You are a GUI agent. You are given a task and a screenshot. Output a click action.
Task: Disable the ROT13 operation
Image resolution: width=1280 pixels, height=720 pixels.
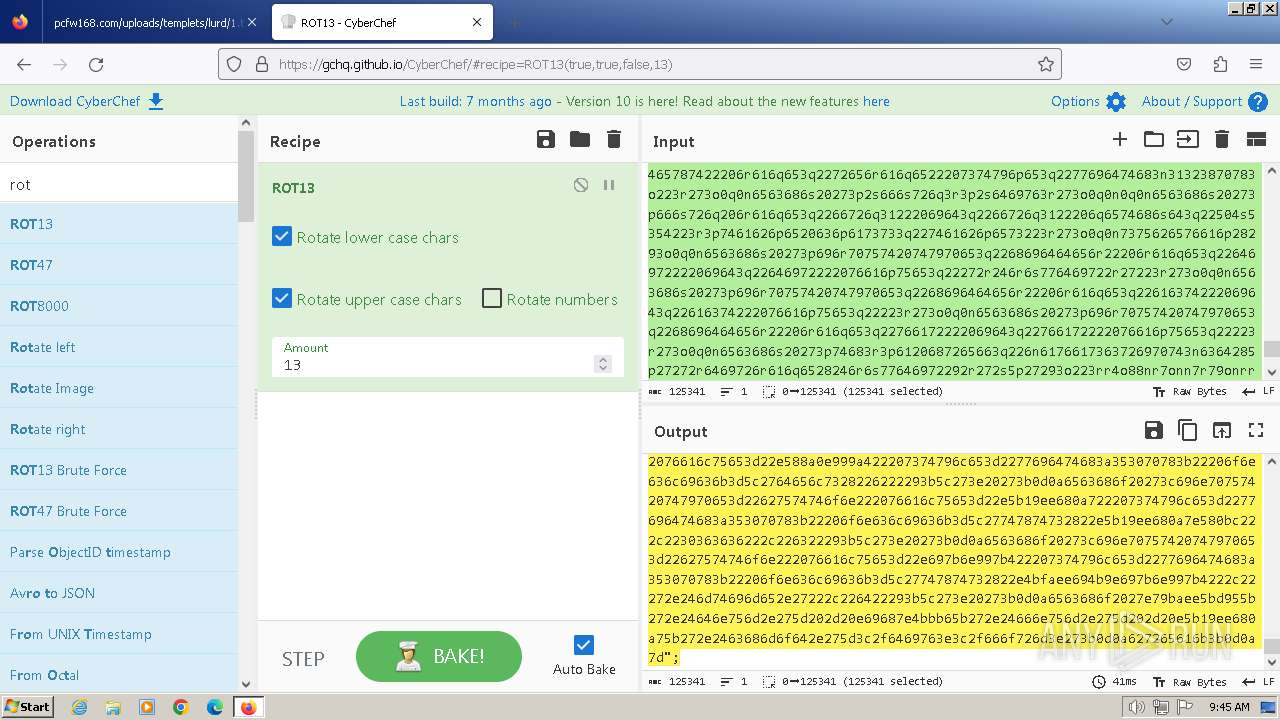tap(581, 185)
